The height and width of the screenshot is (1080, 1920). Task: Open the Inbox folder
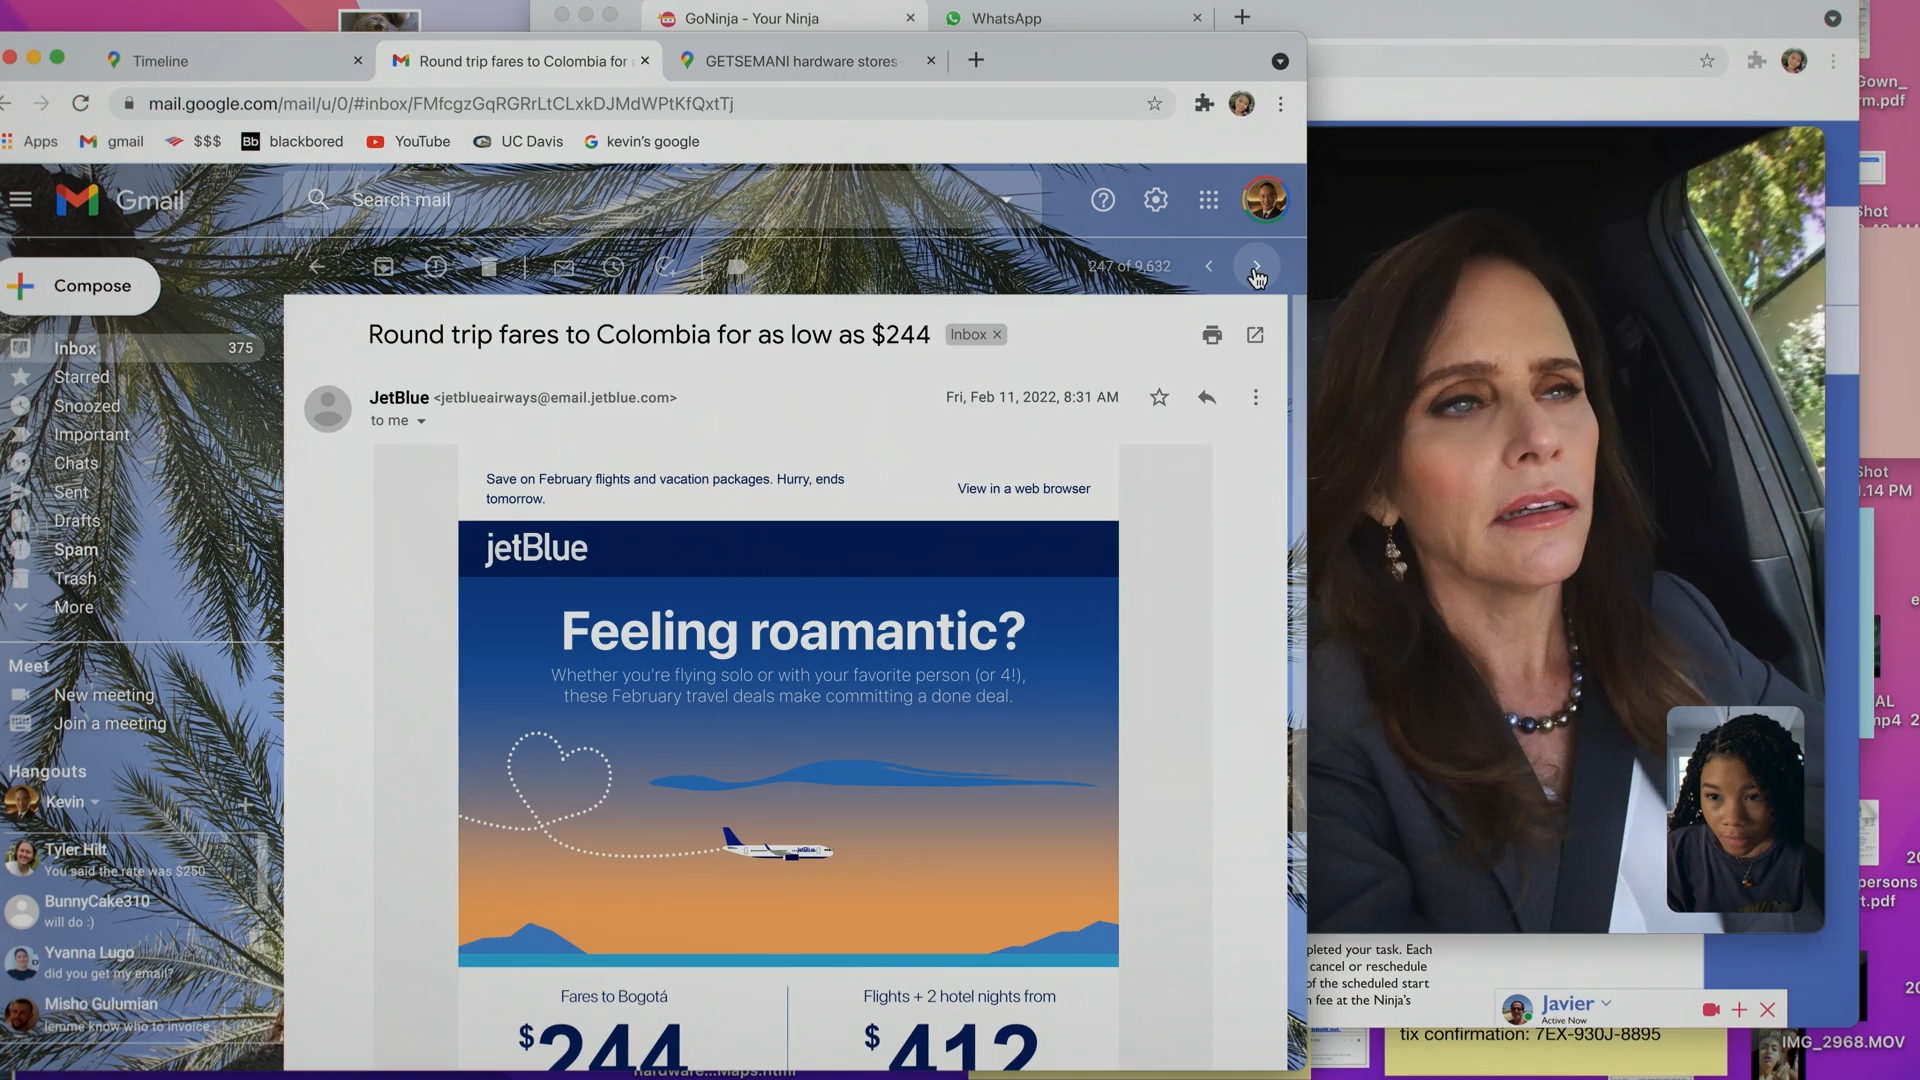pyautogui.click(x=132, y=348)
